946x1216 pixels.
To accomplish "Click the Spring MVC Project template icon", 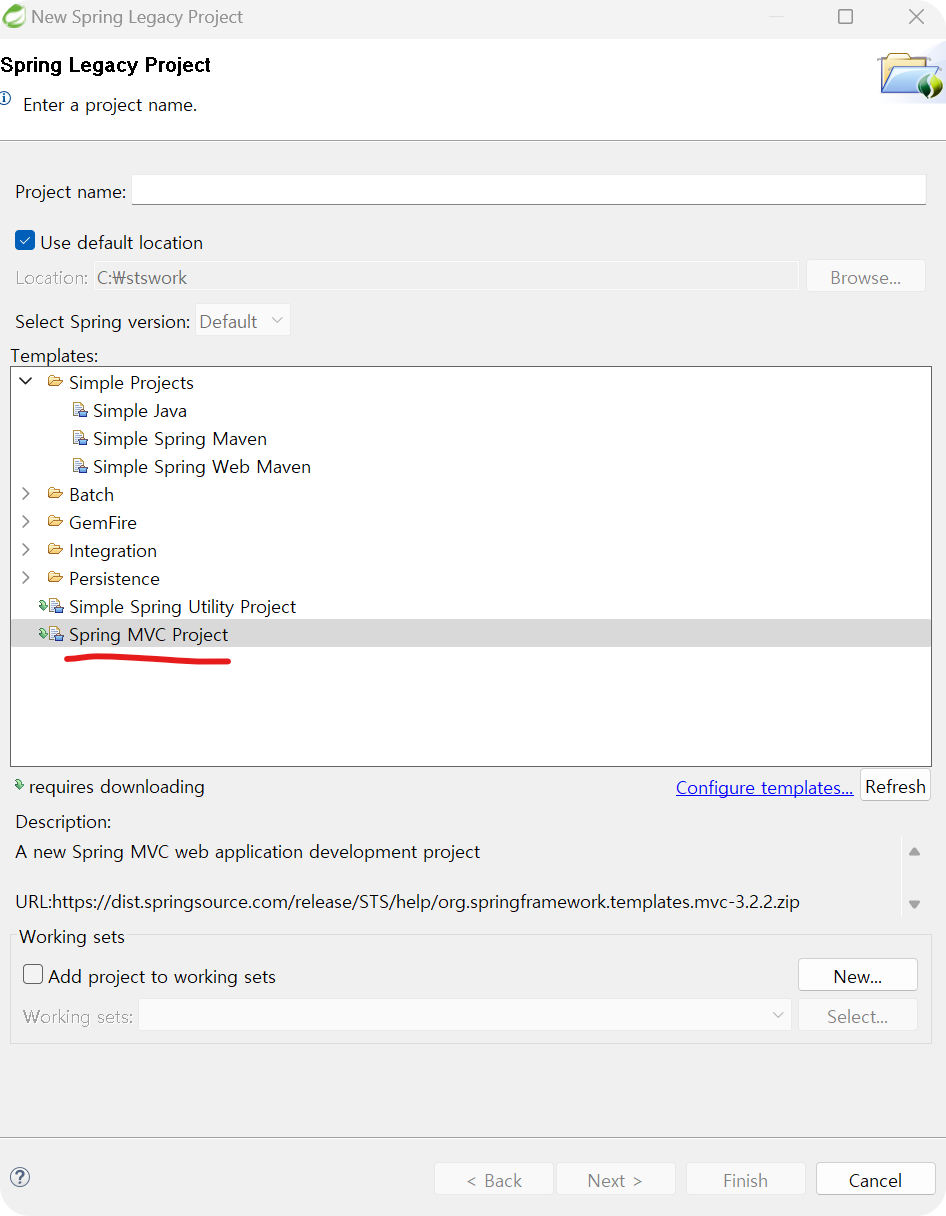I will point(51,634).
